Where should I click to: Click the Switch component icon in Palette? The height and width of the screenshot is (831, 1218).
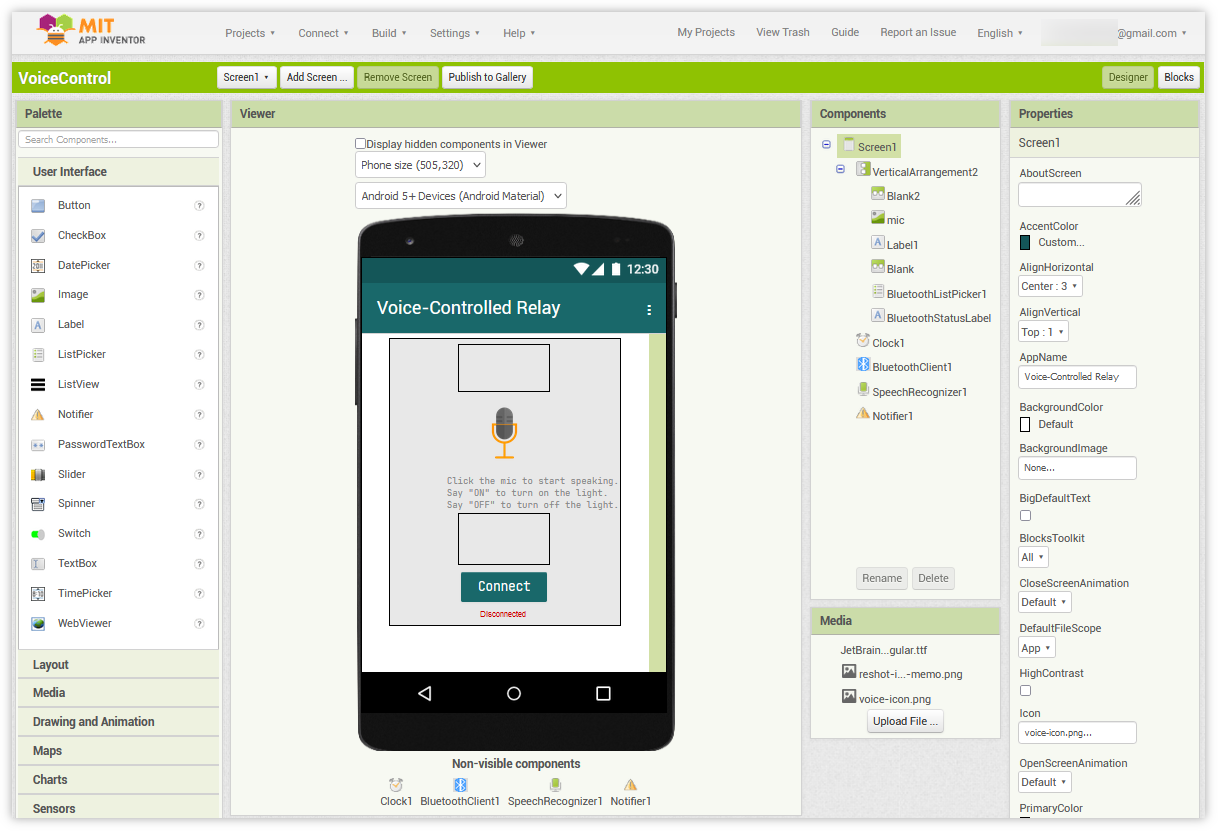[38, 534]
